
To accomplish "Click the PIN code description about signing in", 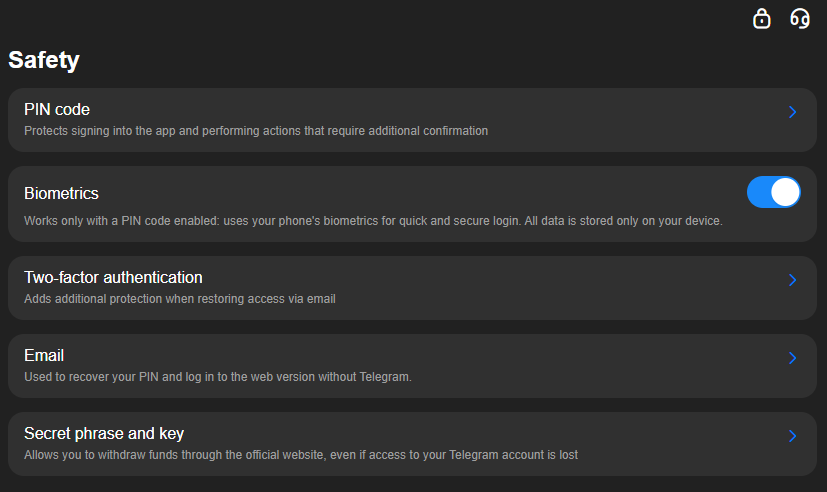I will (256, 131).
